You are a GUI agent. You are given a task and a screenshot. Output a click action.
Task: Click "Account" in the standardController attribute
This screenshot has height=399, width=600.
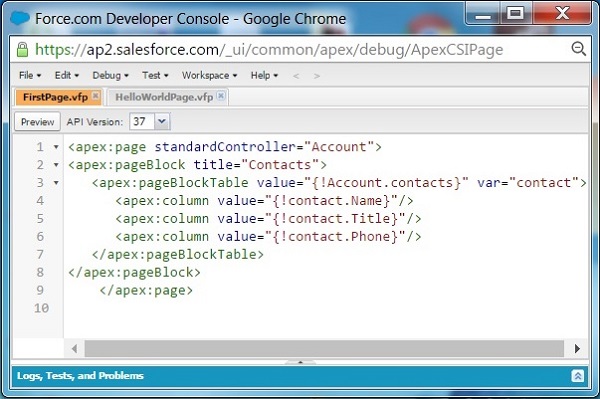click(339, 147)
